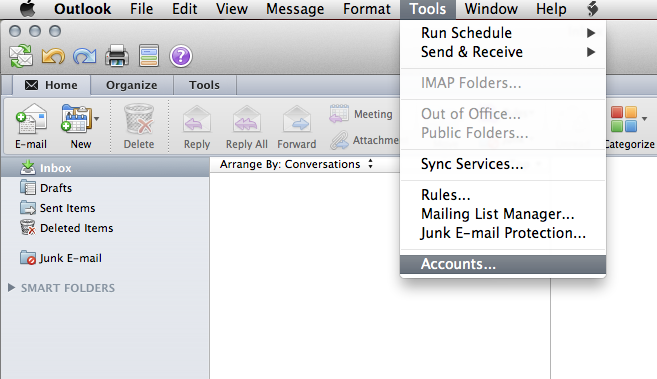Image resolution: width=657 pixels, height=379 pixels.
Task: Open the Categorize dropdown arrow
Action: [x=644, y=119]
